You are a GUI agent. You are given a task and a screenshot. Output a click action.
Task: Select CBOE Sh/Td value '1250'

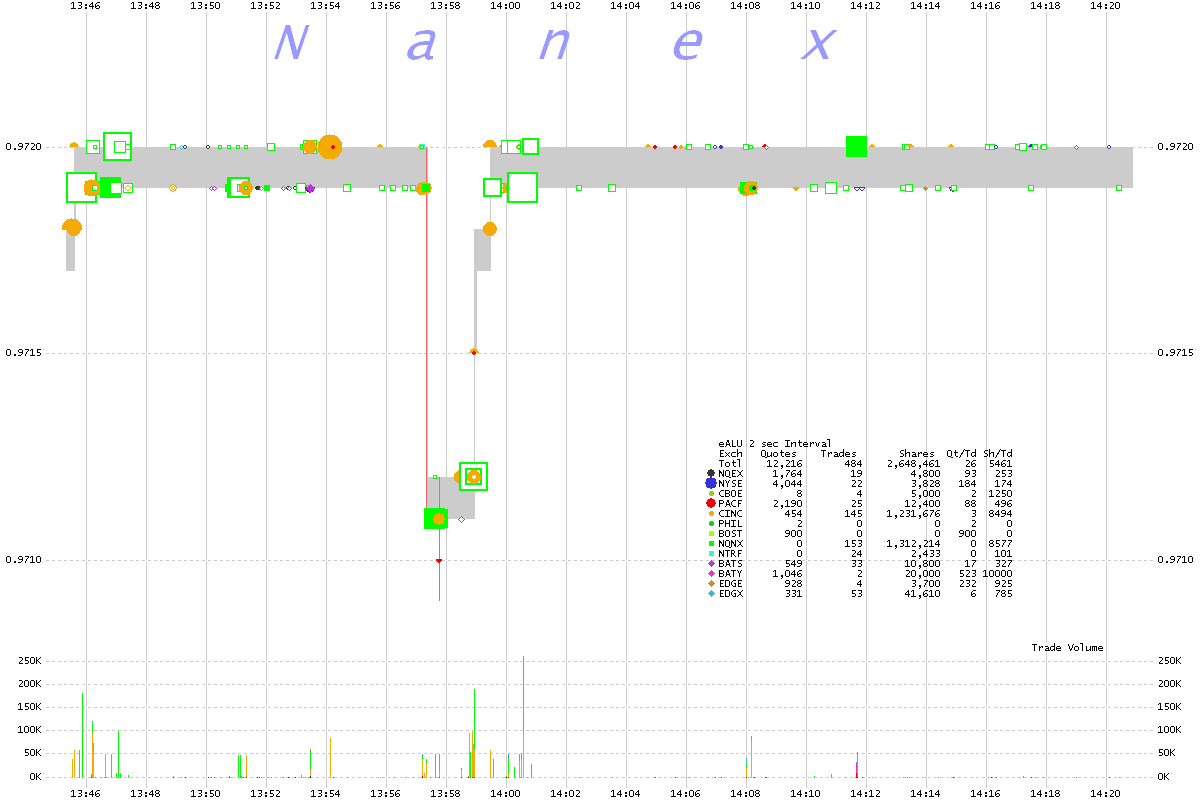1001,493
